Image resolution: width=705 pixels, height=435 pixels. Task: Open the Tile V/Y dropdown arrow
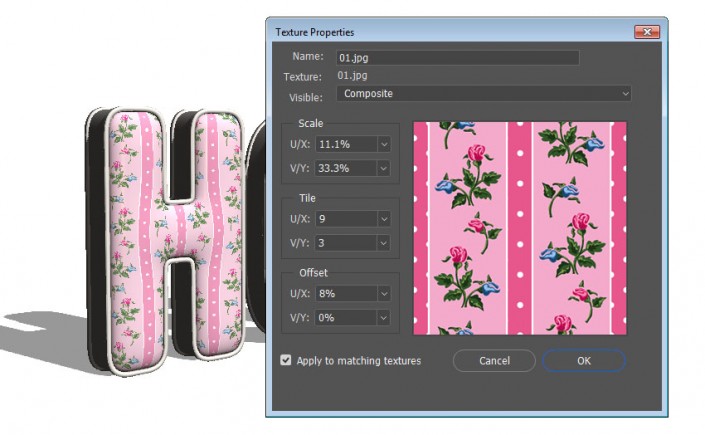pos(383,243)
